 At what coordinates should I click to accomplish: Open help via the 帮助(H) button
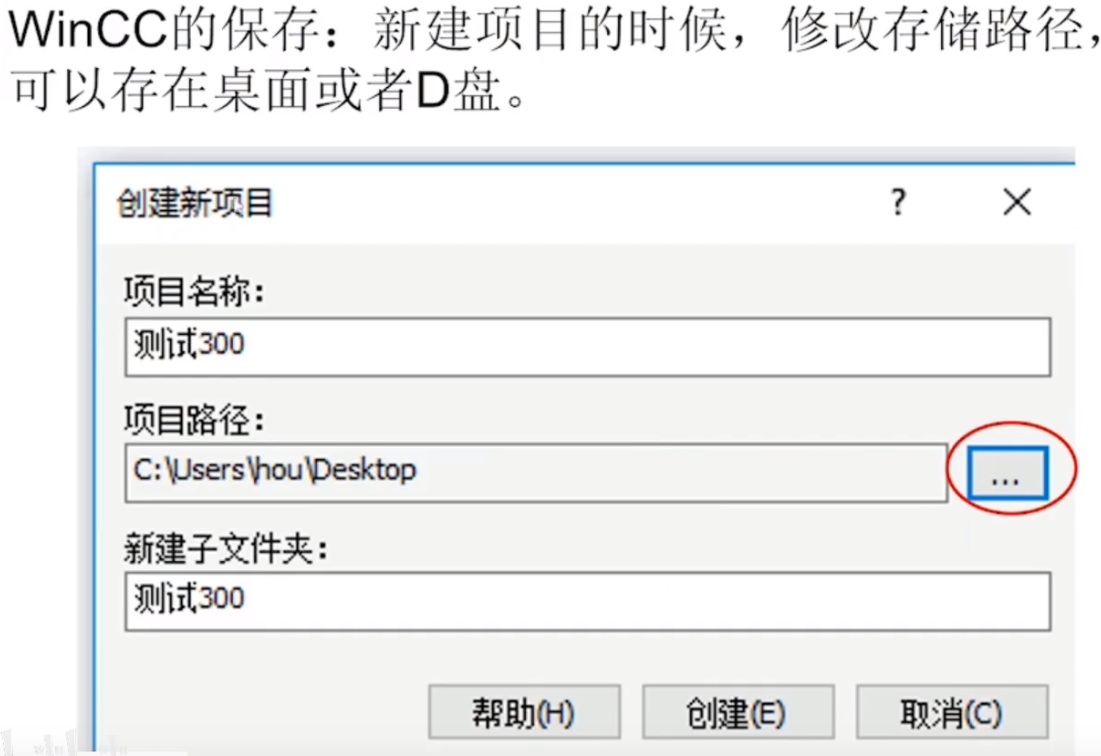tap(524, 712)
